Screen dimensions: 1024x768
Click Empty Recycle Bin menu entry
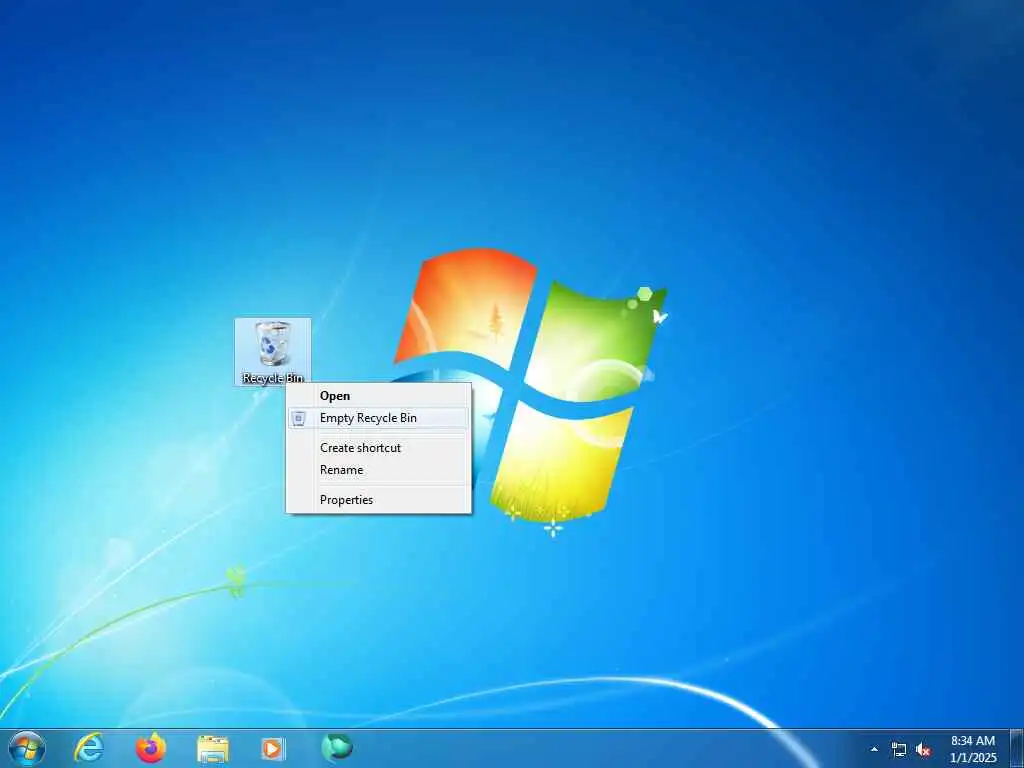coord(378,418)
